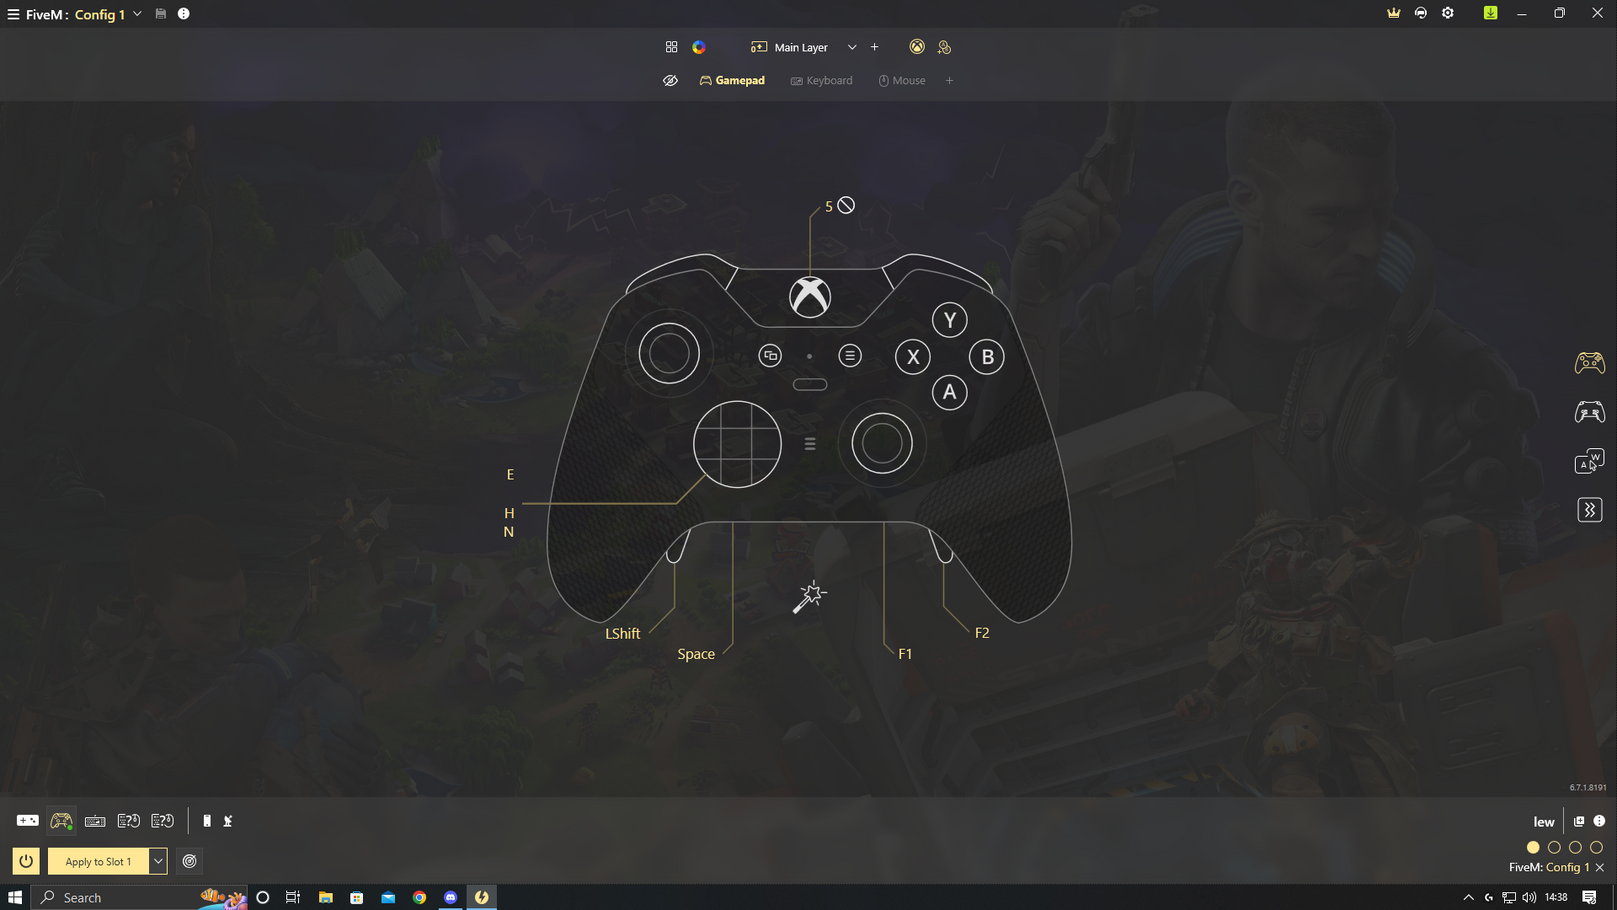Select the Y button on the controller
Viewport: 1617px width, 910px height.
point(949,320)
